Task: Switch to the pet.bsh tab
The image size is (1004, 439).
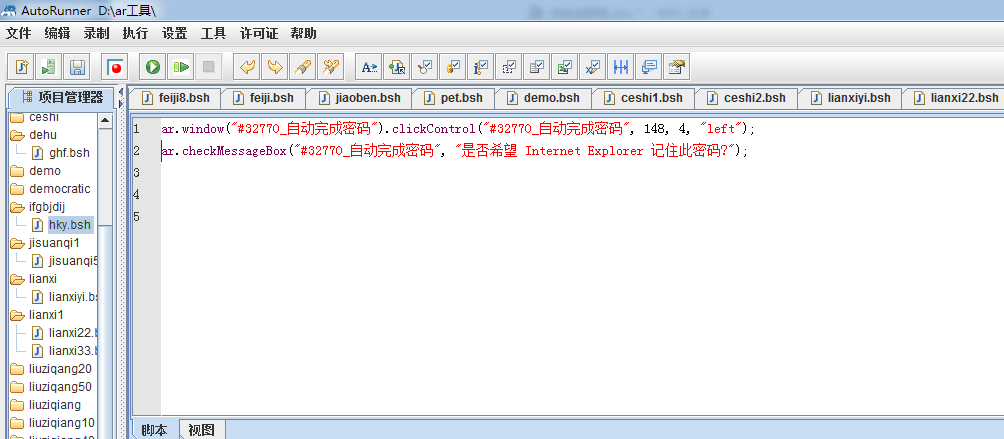Action: (453, 98)
